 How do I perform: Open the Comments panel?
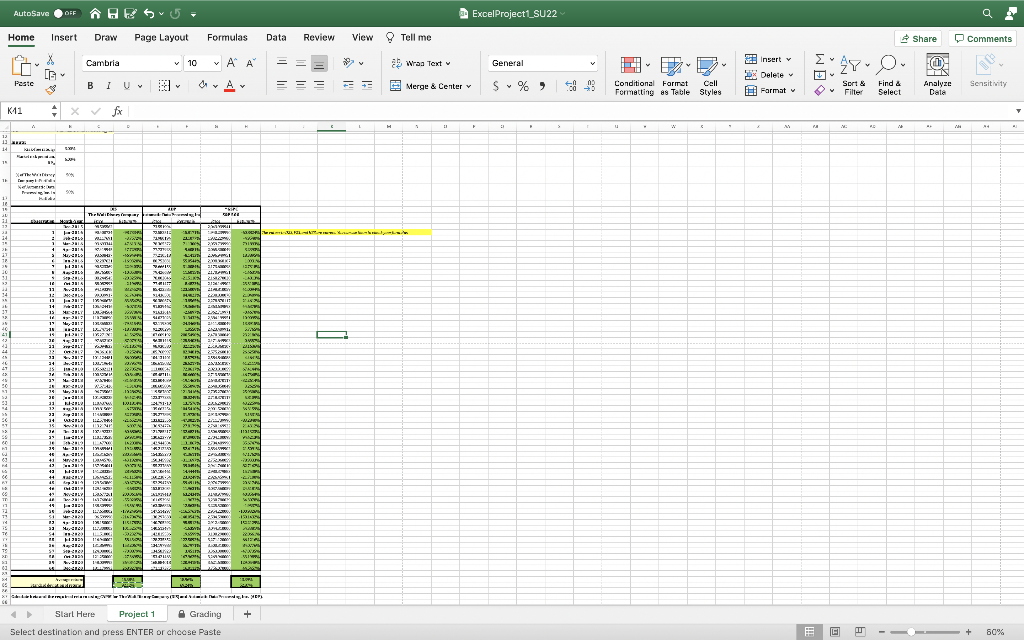982,37
